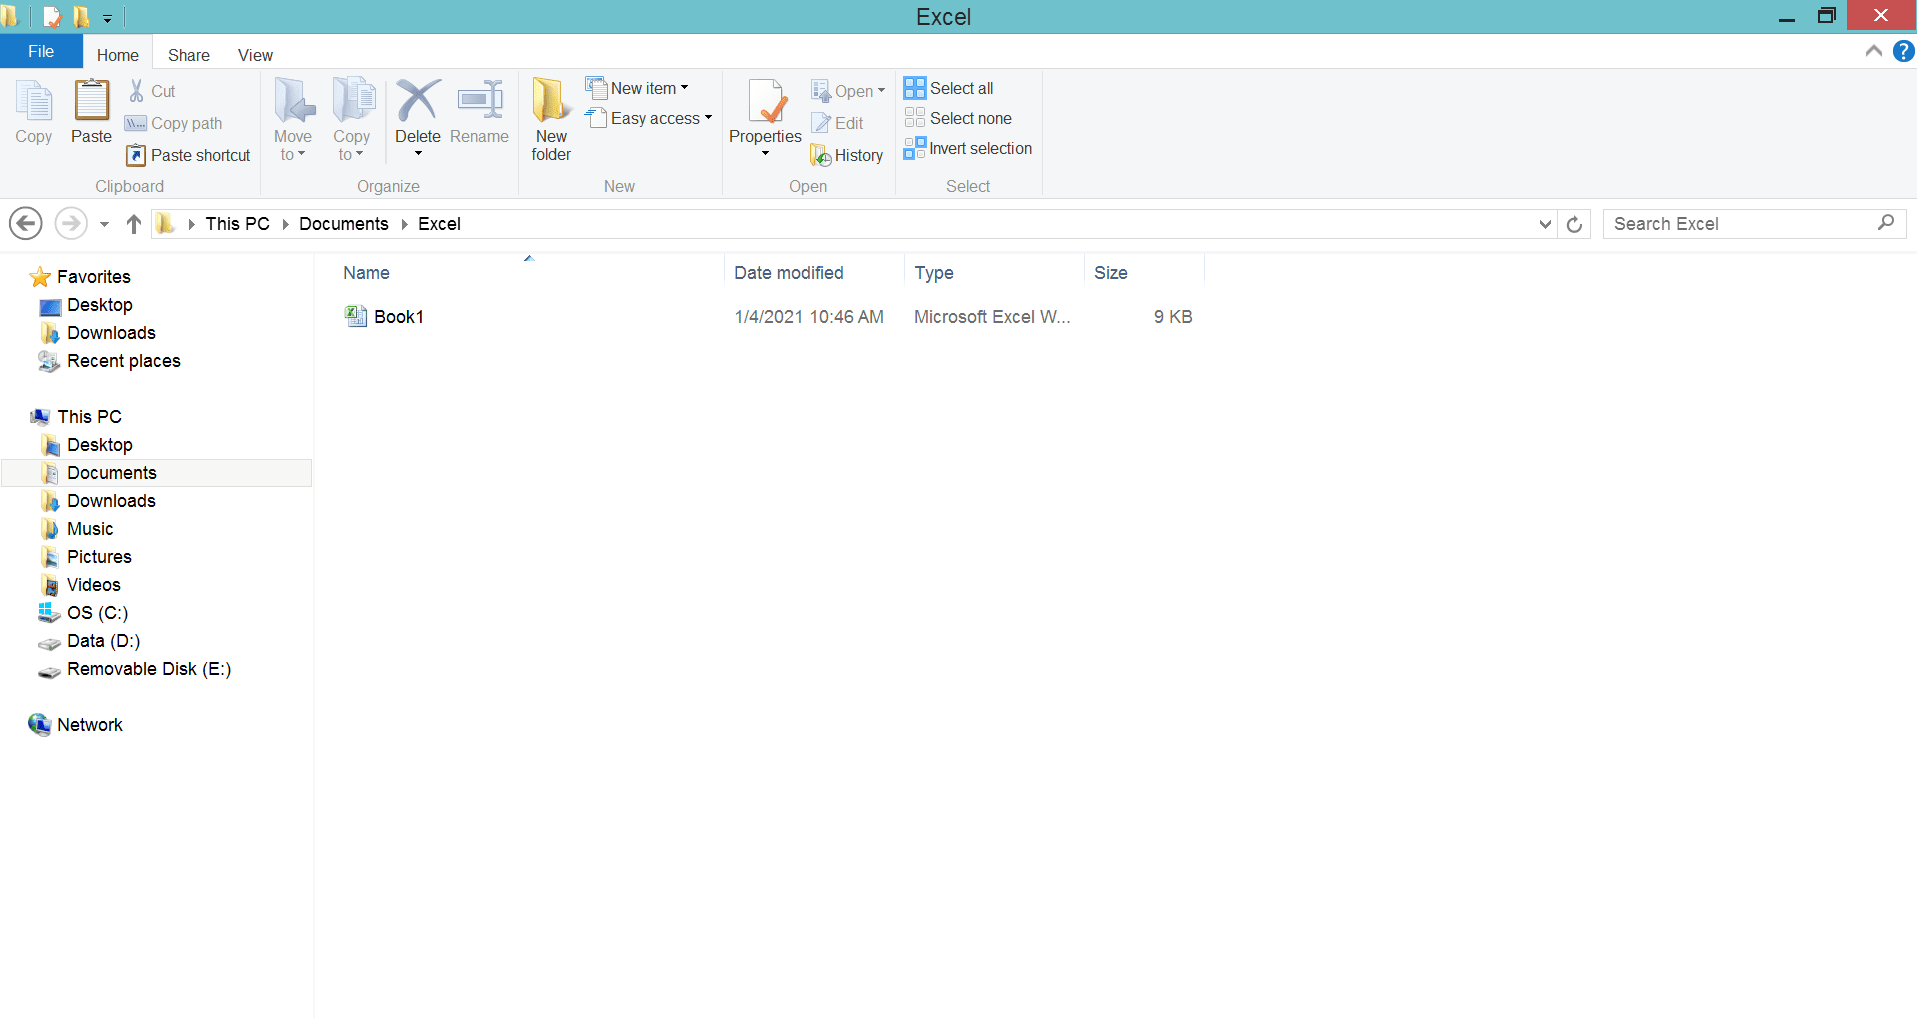Click Invert selection
The height and width of the screenshot is (1018, 1917).
coord(968,148)
